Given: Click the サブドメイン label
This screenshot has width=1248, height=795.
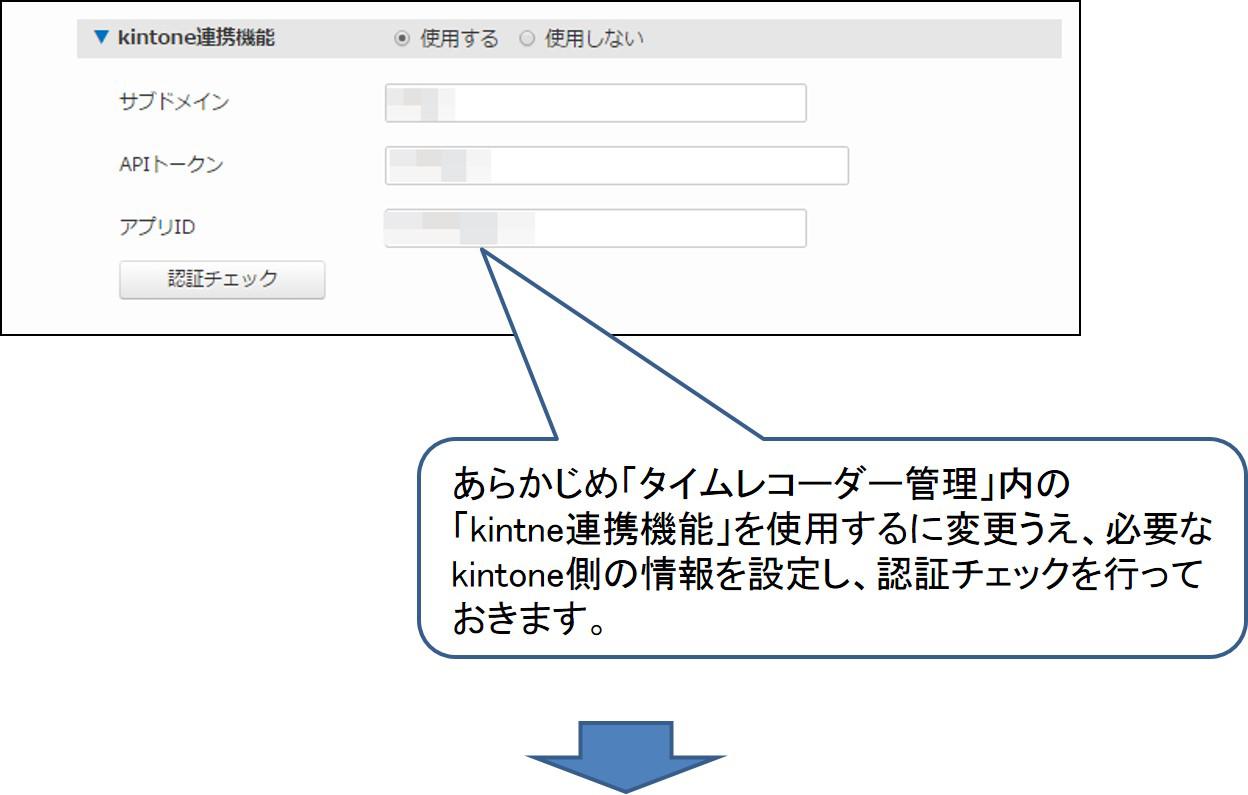Looking at the screenshot, I should click(x=174, y=102).
